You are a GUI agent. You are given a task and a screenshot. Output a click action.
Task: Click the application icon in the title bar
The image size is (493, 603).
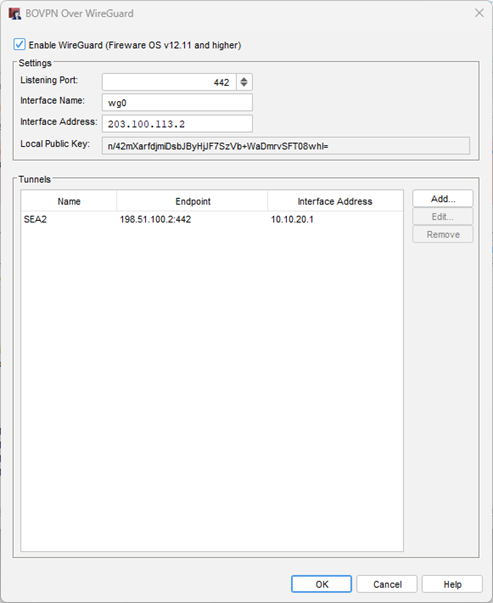pos(15,13)
